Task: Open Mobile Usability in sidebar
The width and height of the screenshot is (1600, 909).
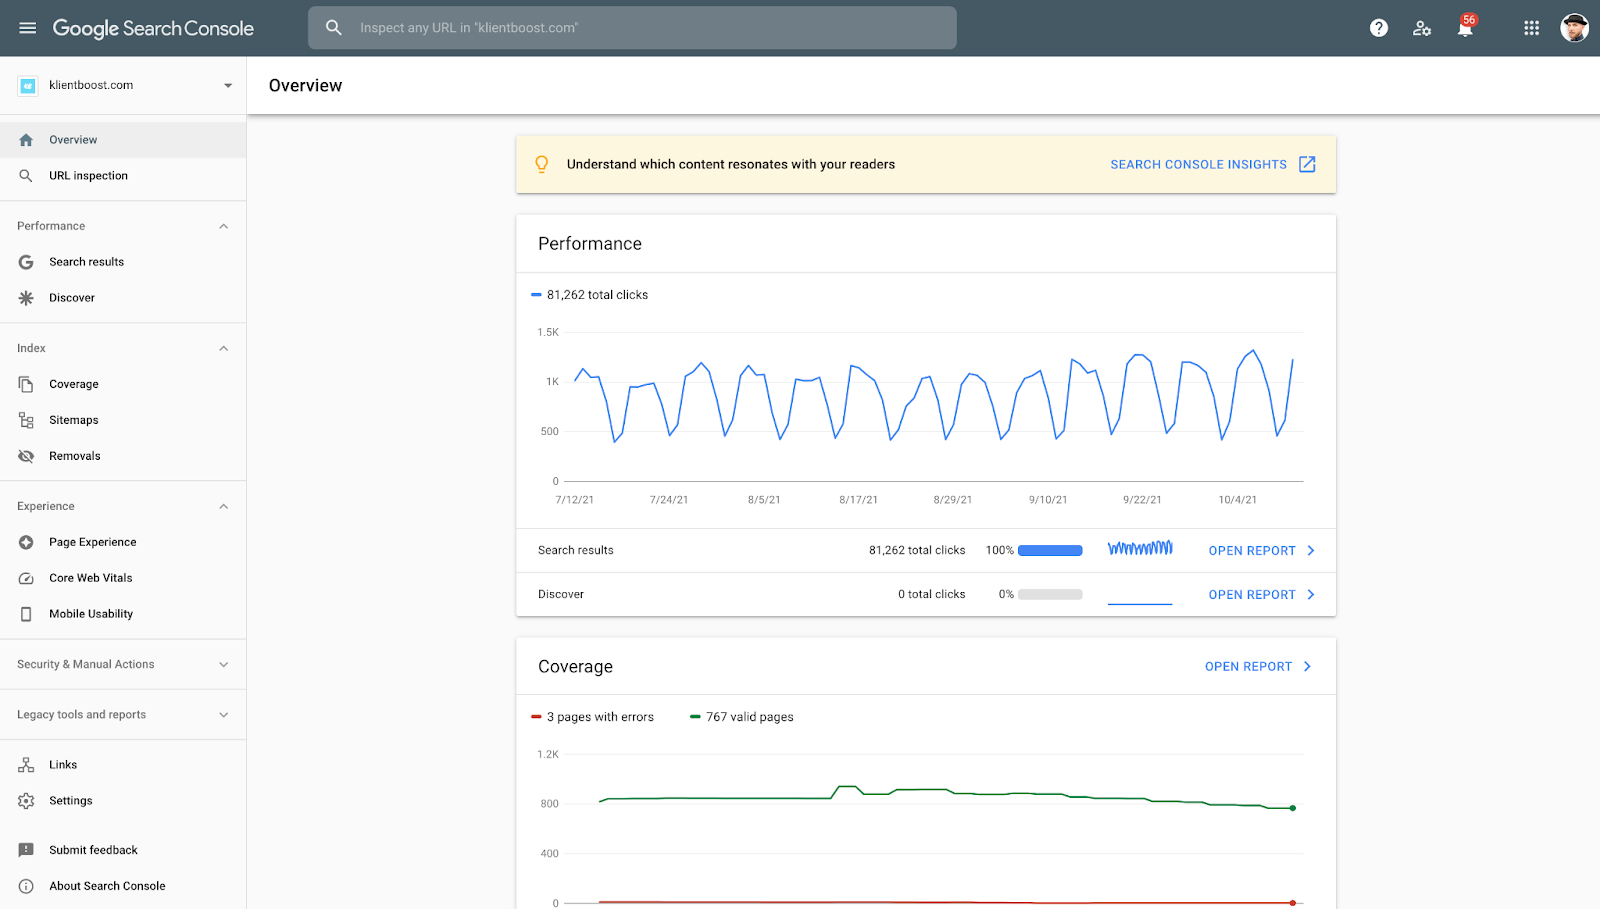Action: pos(123,614)
